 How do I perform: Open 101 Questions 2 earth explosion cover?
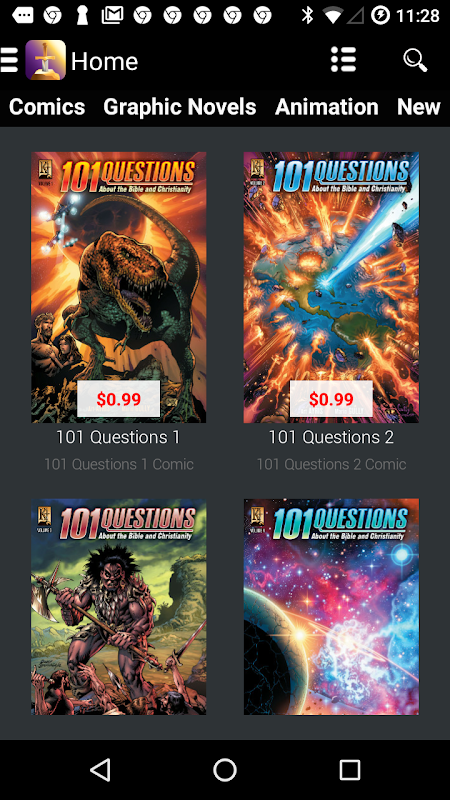[331, 287]
